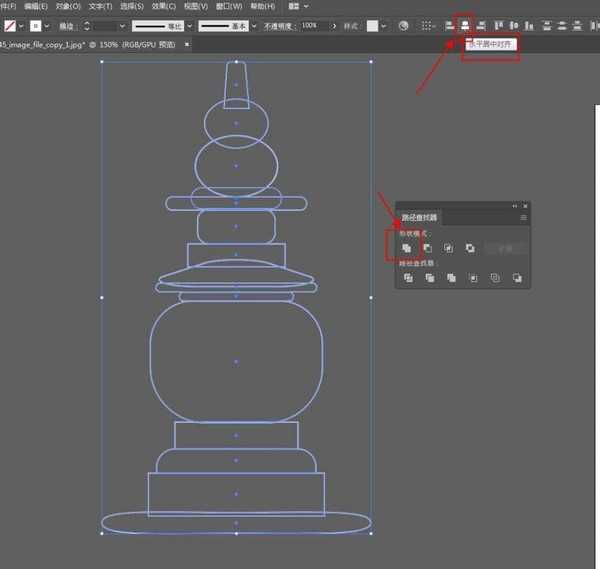Expand the graphic style dropdown
The image size is (600, 569).
click(x=384, y=25)
